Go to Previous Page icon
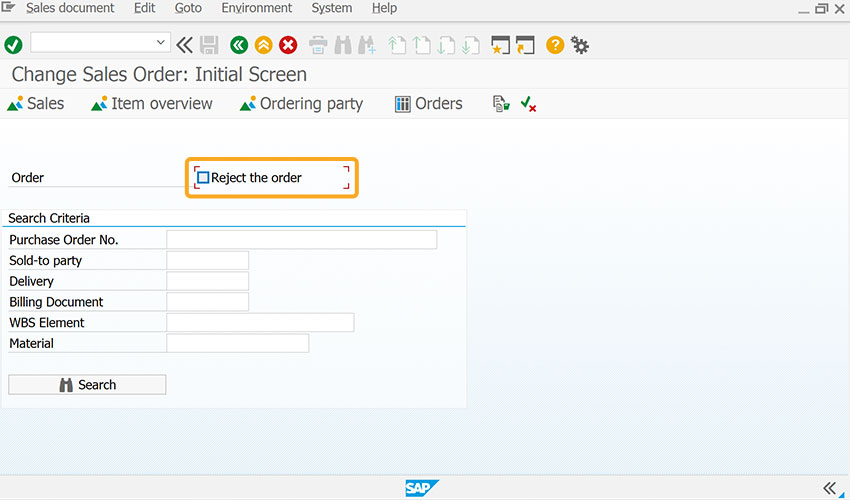This screenshot has width=850, height=500. coord(422,45)
